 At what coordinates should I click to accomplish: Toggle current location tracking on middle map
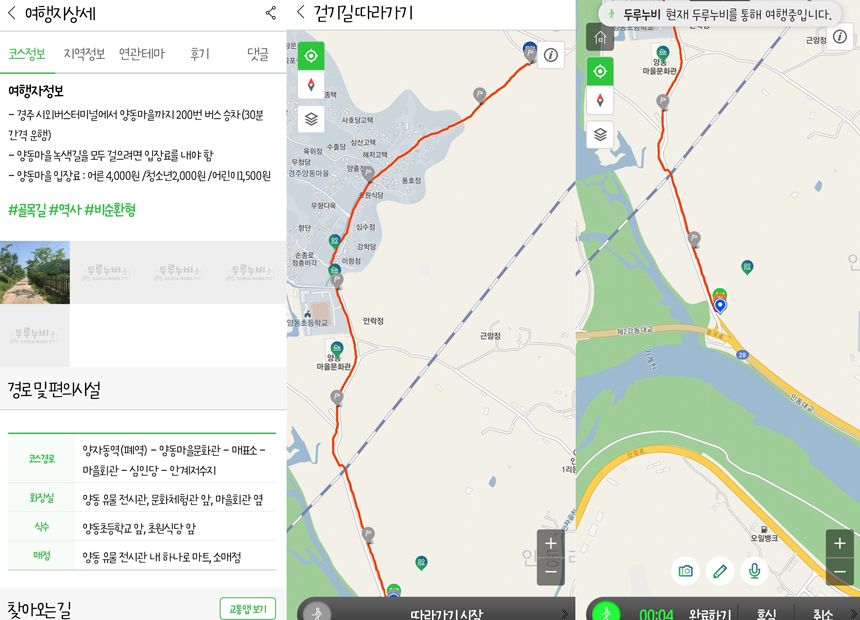[311, 56]
